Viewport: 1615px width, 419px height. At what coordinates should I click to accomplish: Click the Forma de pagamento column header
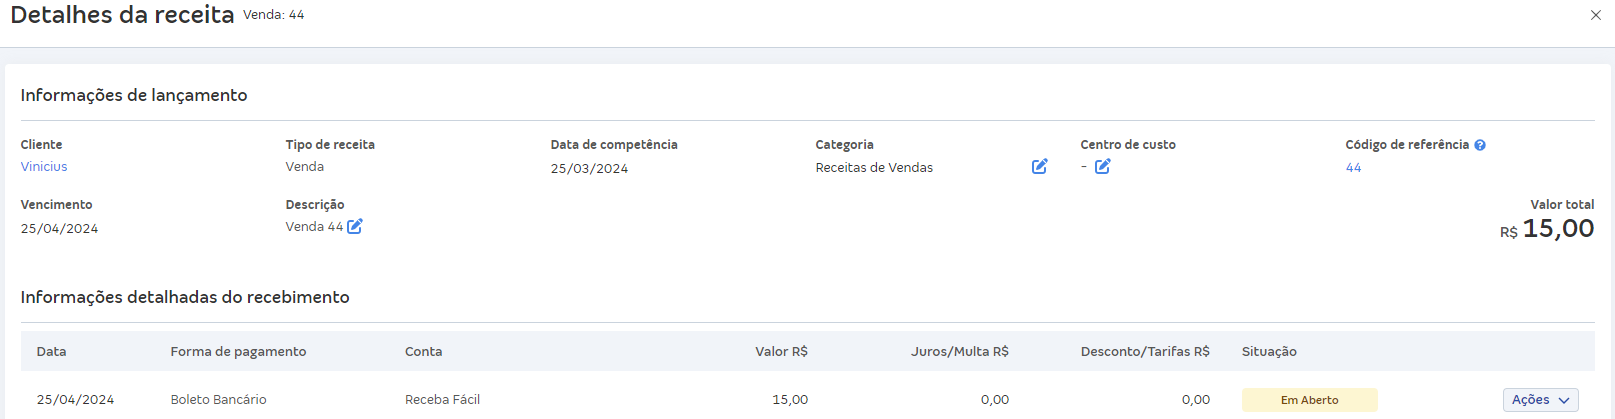238,352
